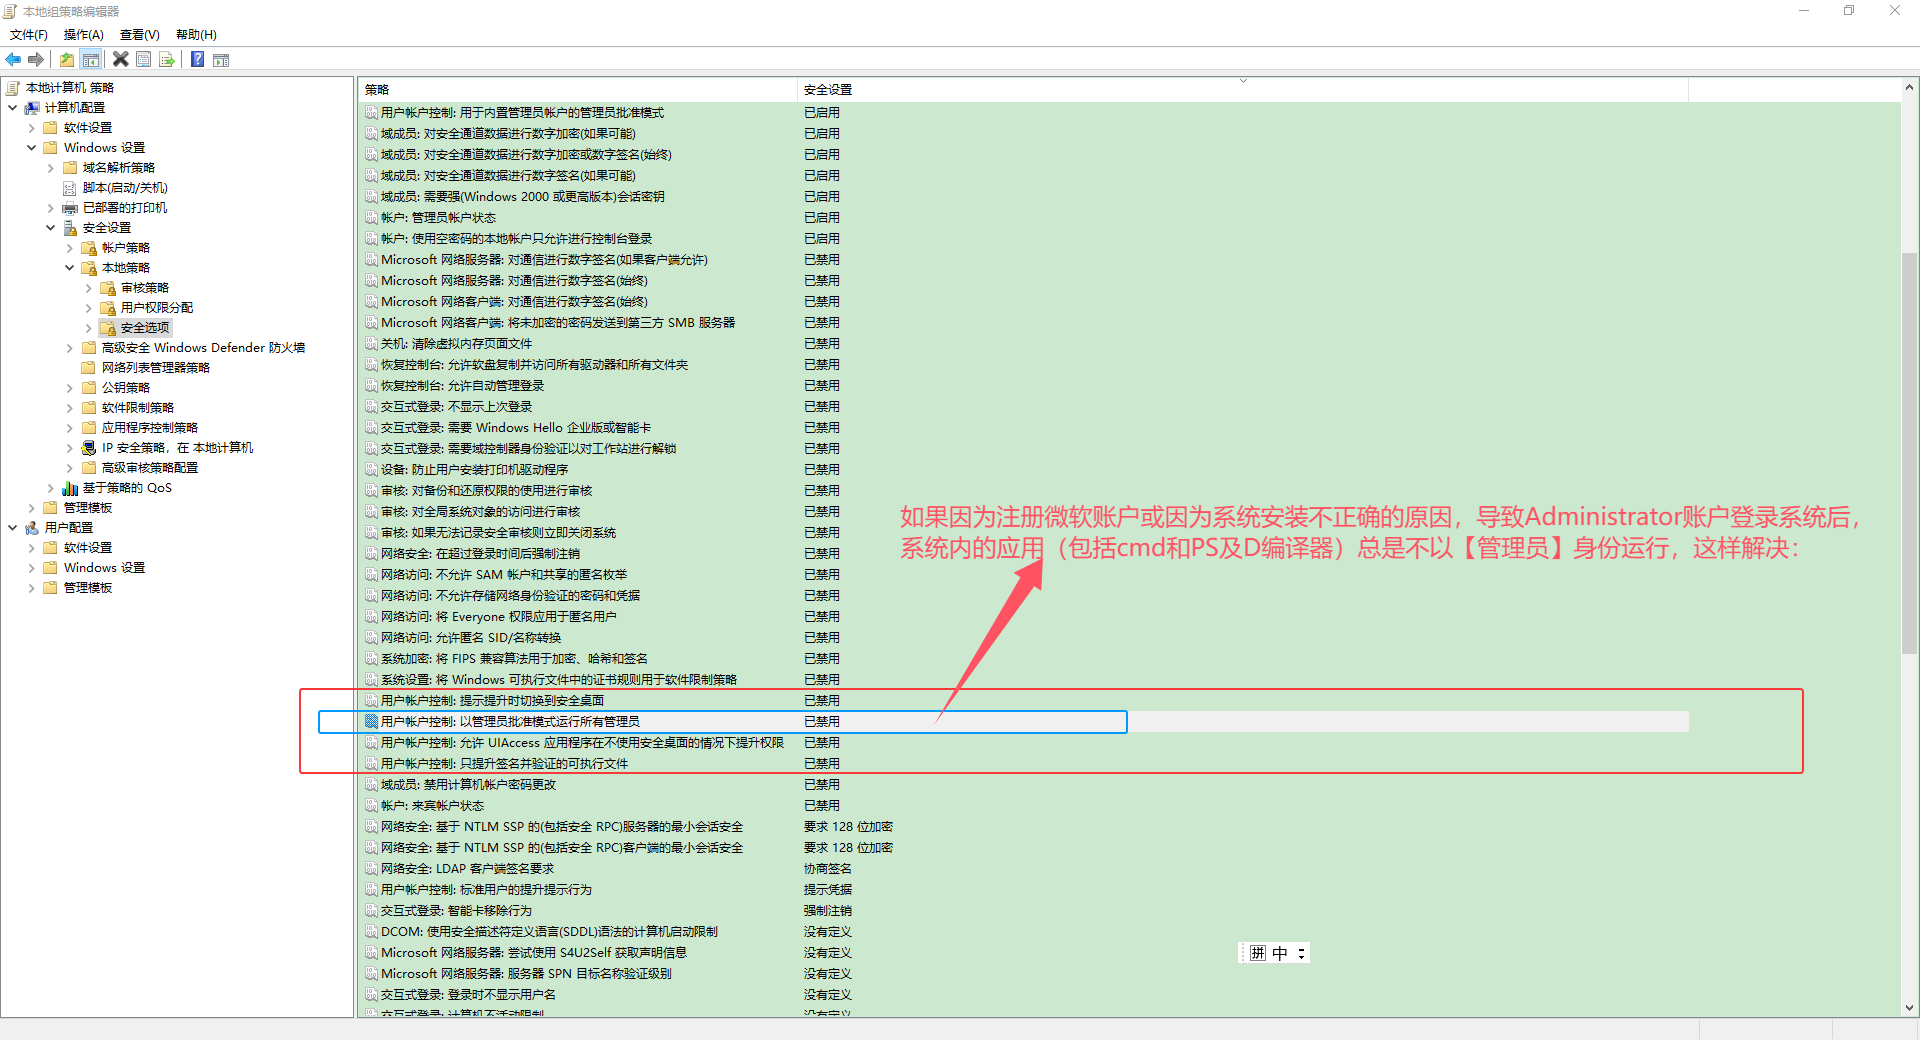Sort list by the 策略 column header

(x=377, y=89)
